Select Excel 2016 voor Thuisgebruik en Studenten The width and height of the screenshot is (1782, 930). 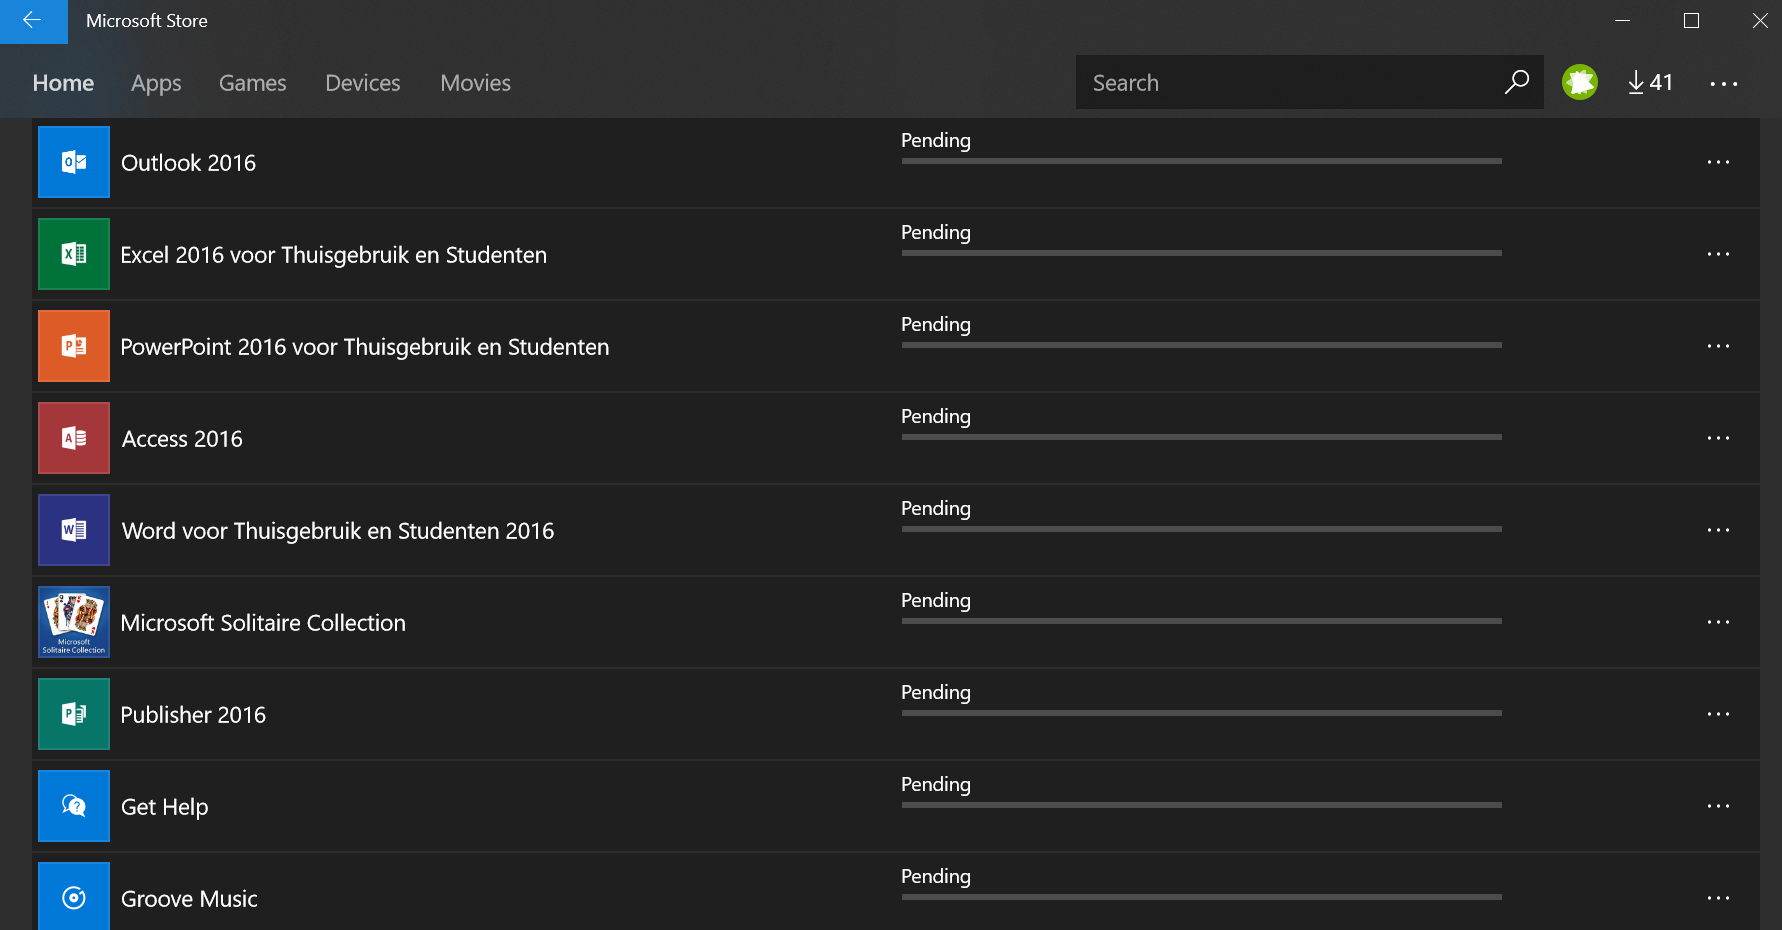333,255
